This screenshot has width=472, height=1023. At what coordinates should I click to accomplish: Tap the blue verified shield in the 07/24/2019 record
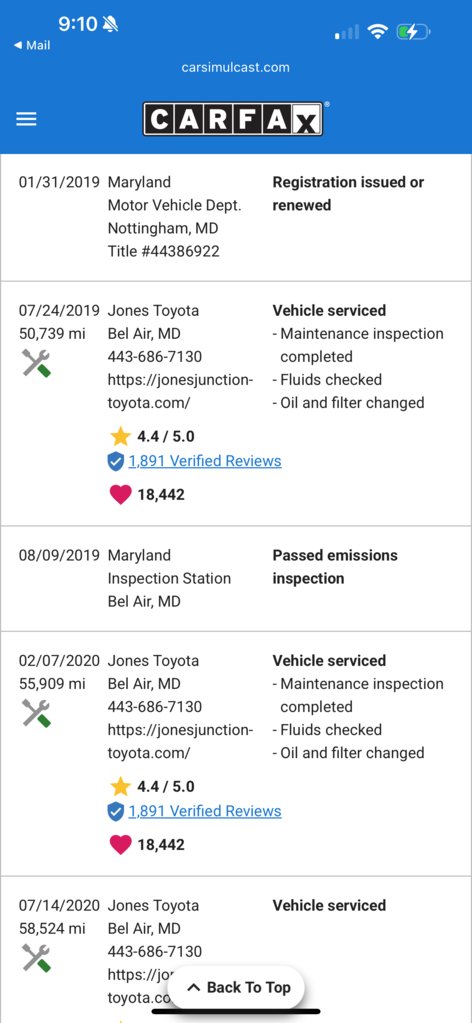pyautogui.click(x=116, y=462)
